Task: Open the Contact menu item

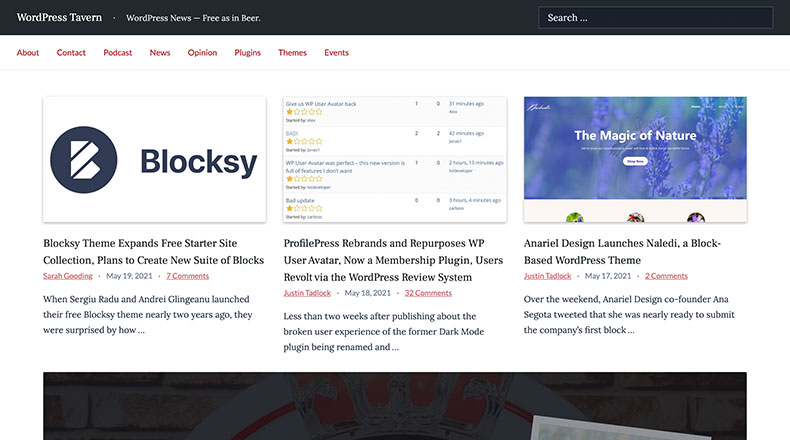Action: coord(71,52)
